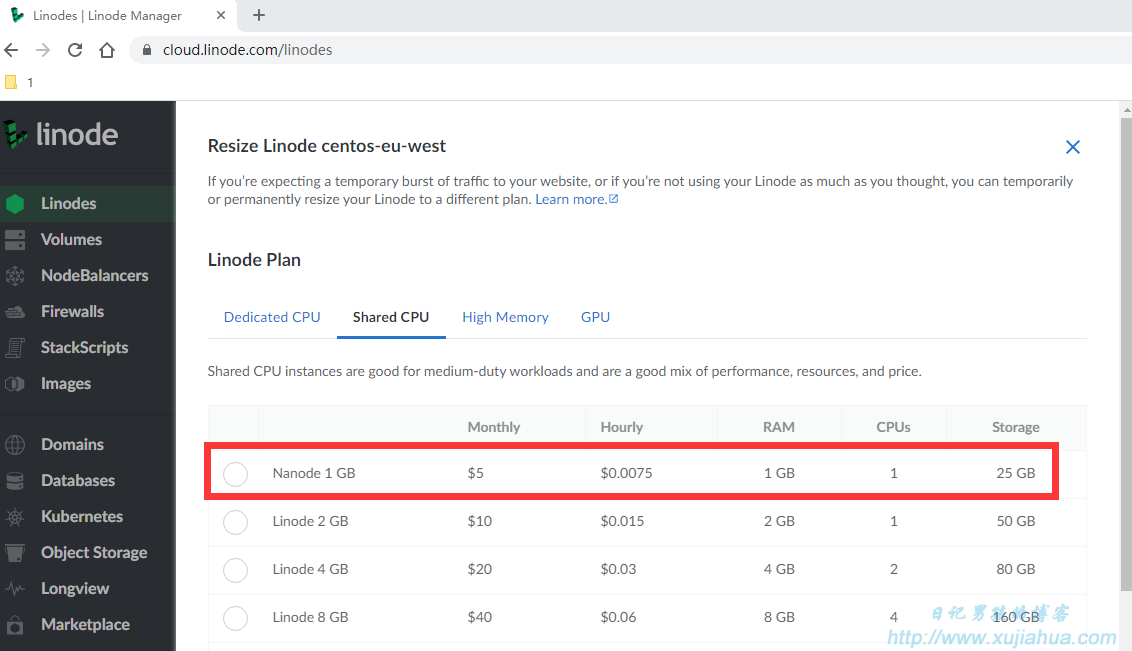
Task: Click the Marketplace bag icon
Action: point(14,625)
